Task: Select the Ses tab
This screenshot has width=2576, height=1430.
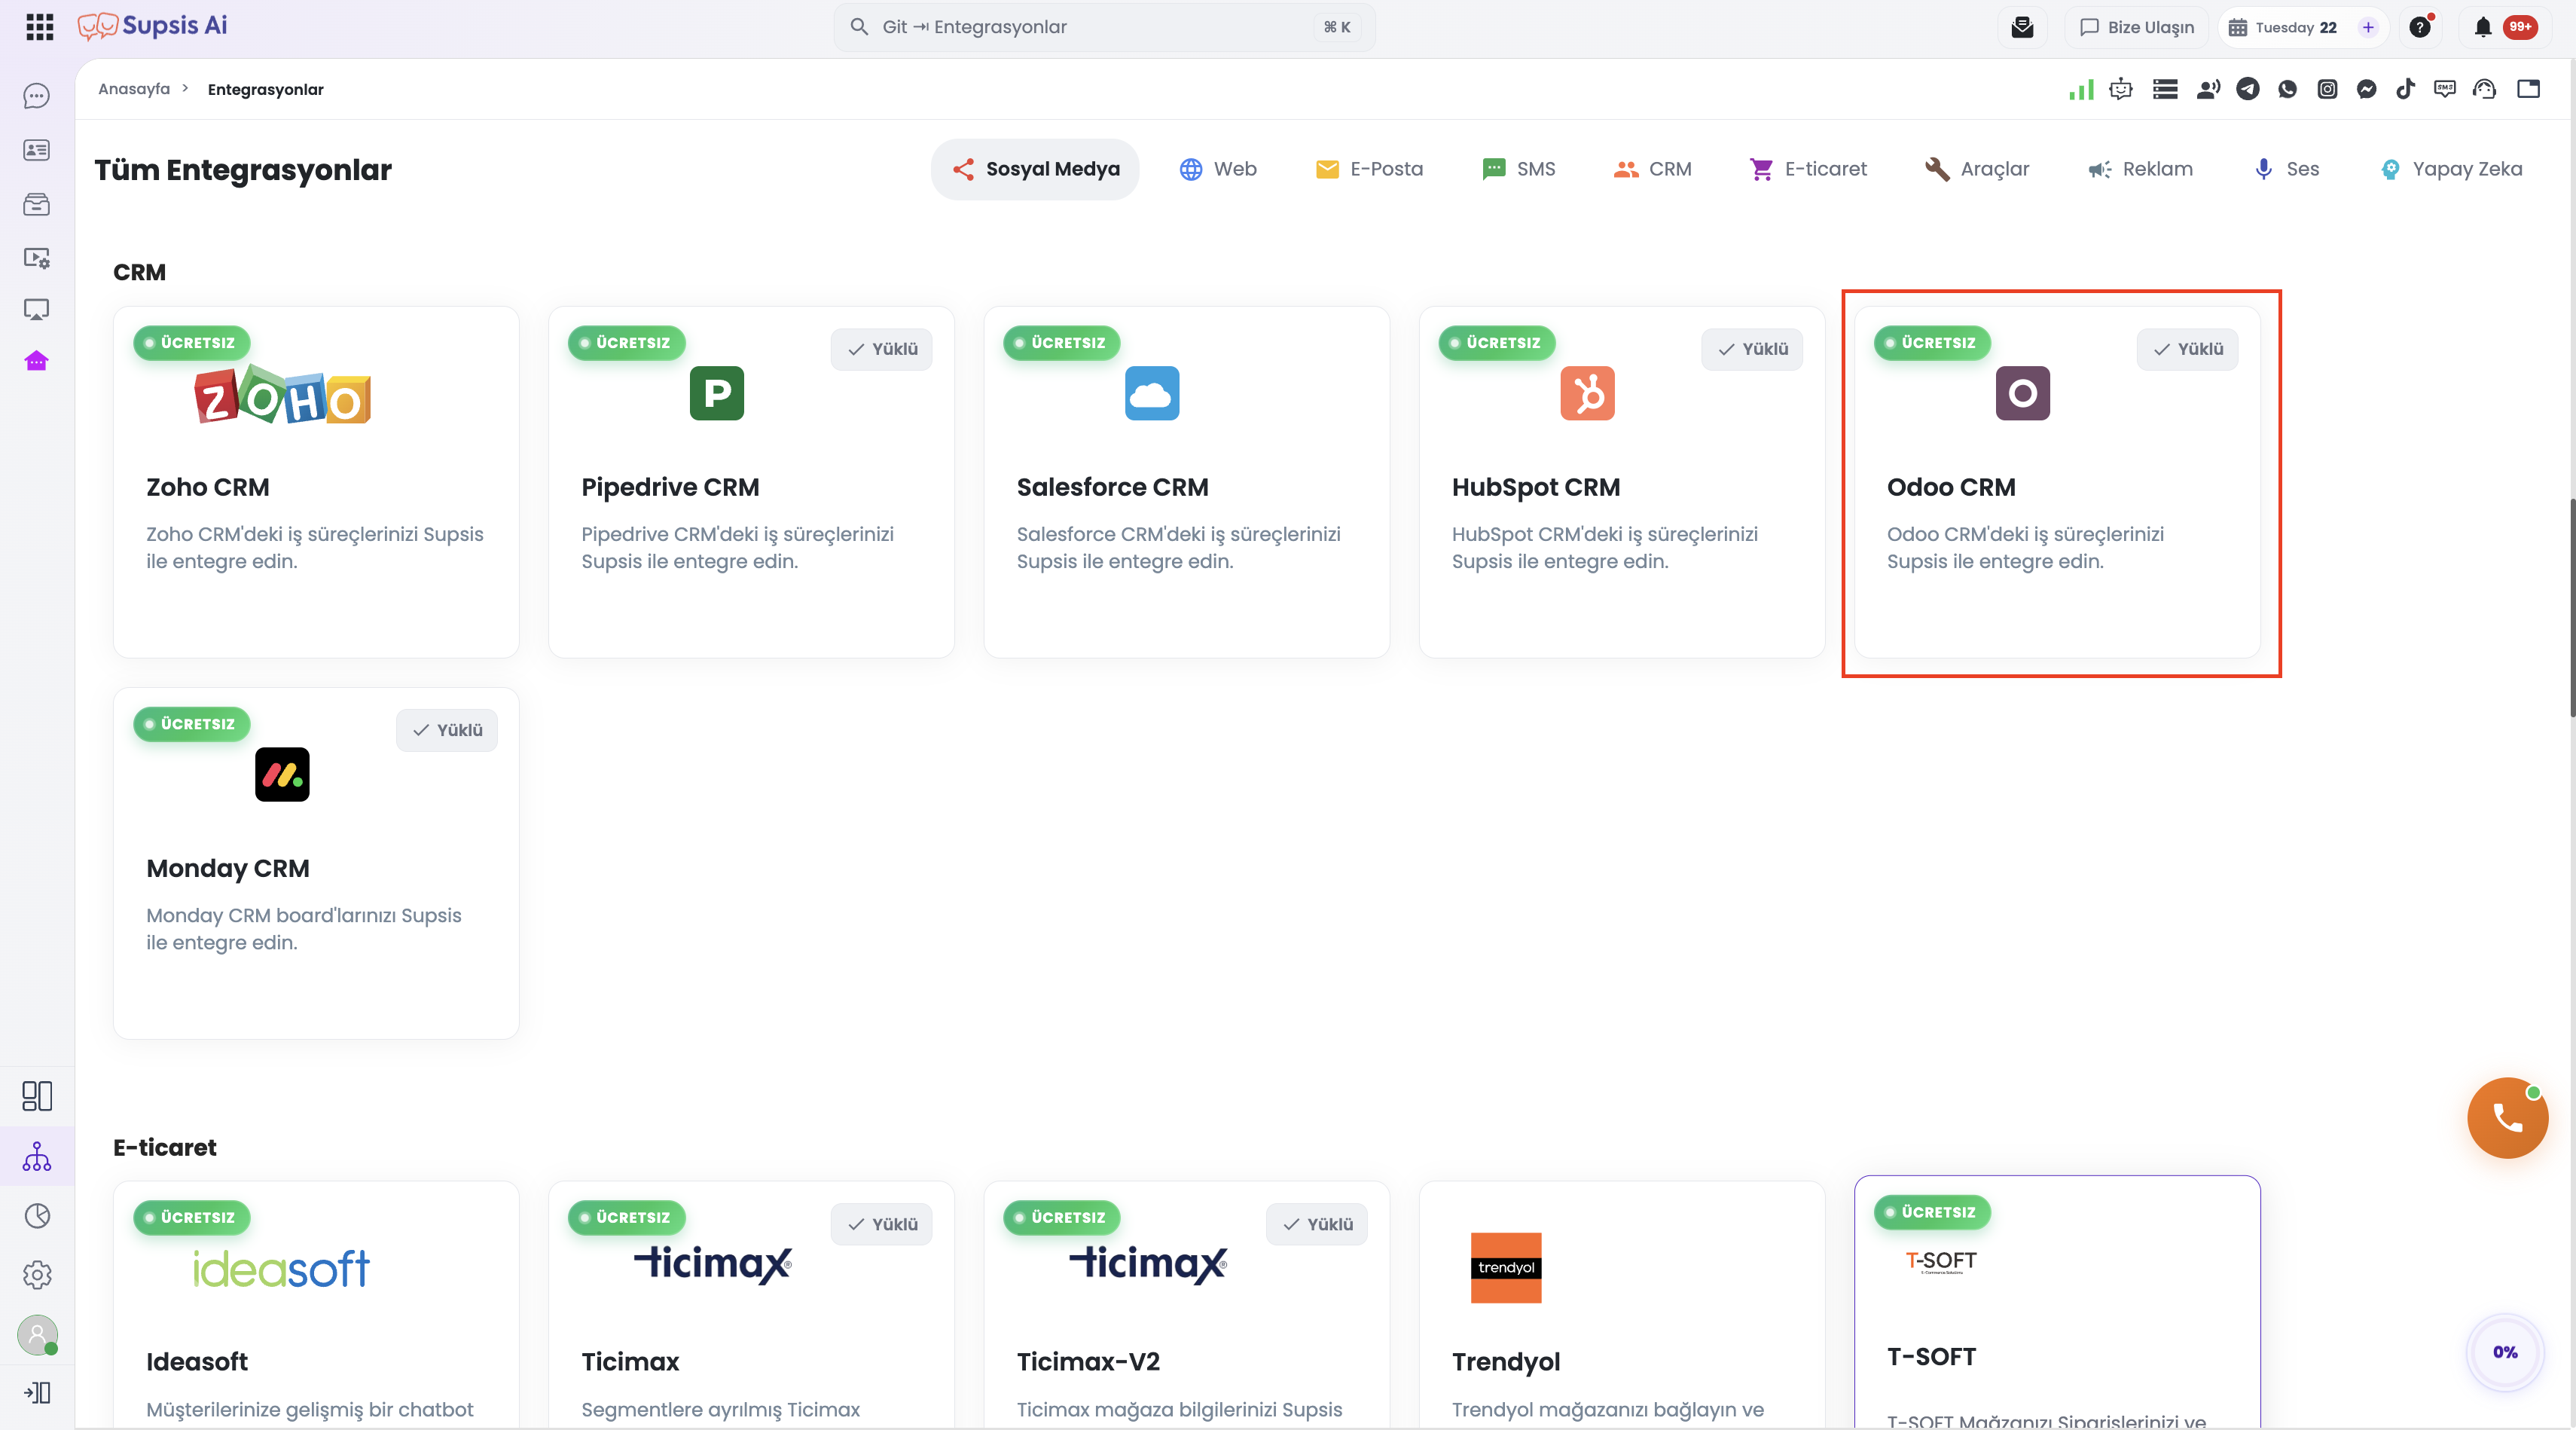Action: tap(2286, 169)
